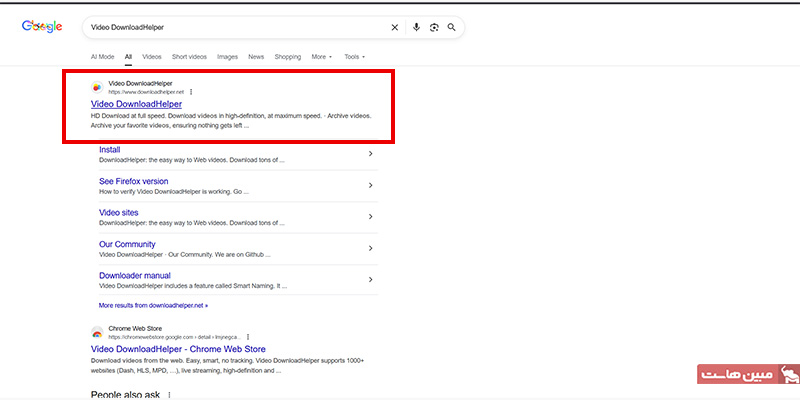Open search by image lens icon
The width and height of the screenshot is (800, 400).
434,28
